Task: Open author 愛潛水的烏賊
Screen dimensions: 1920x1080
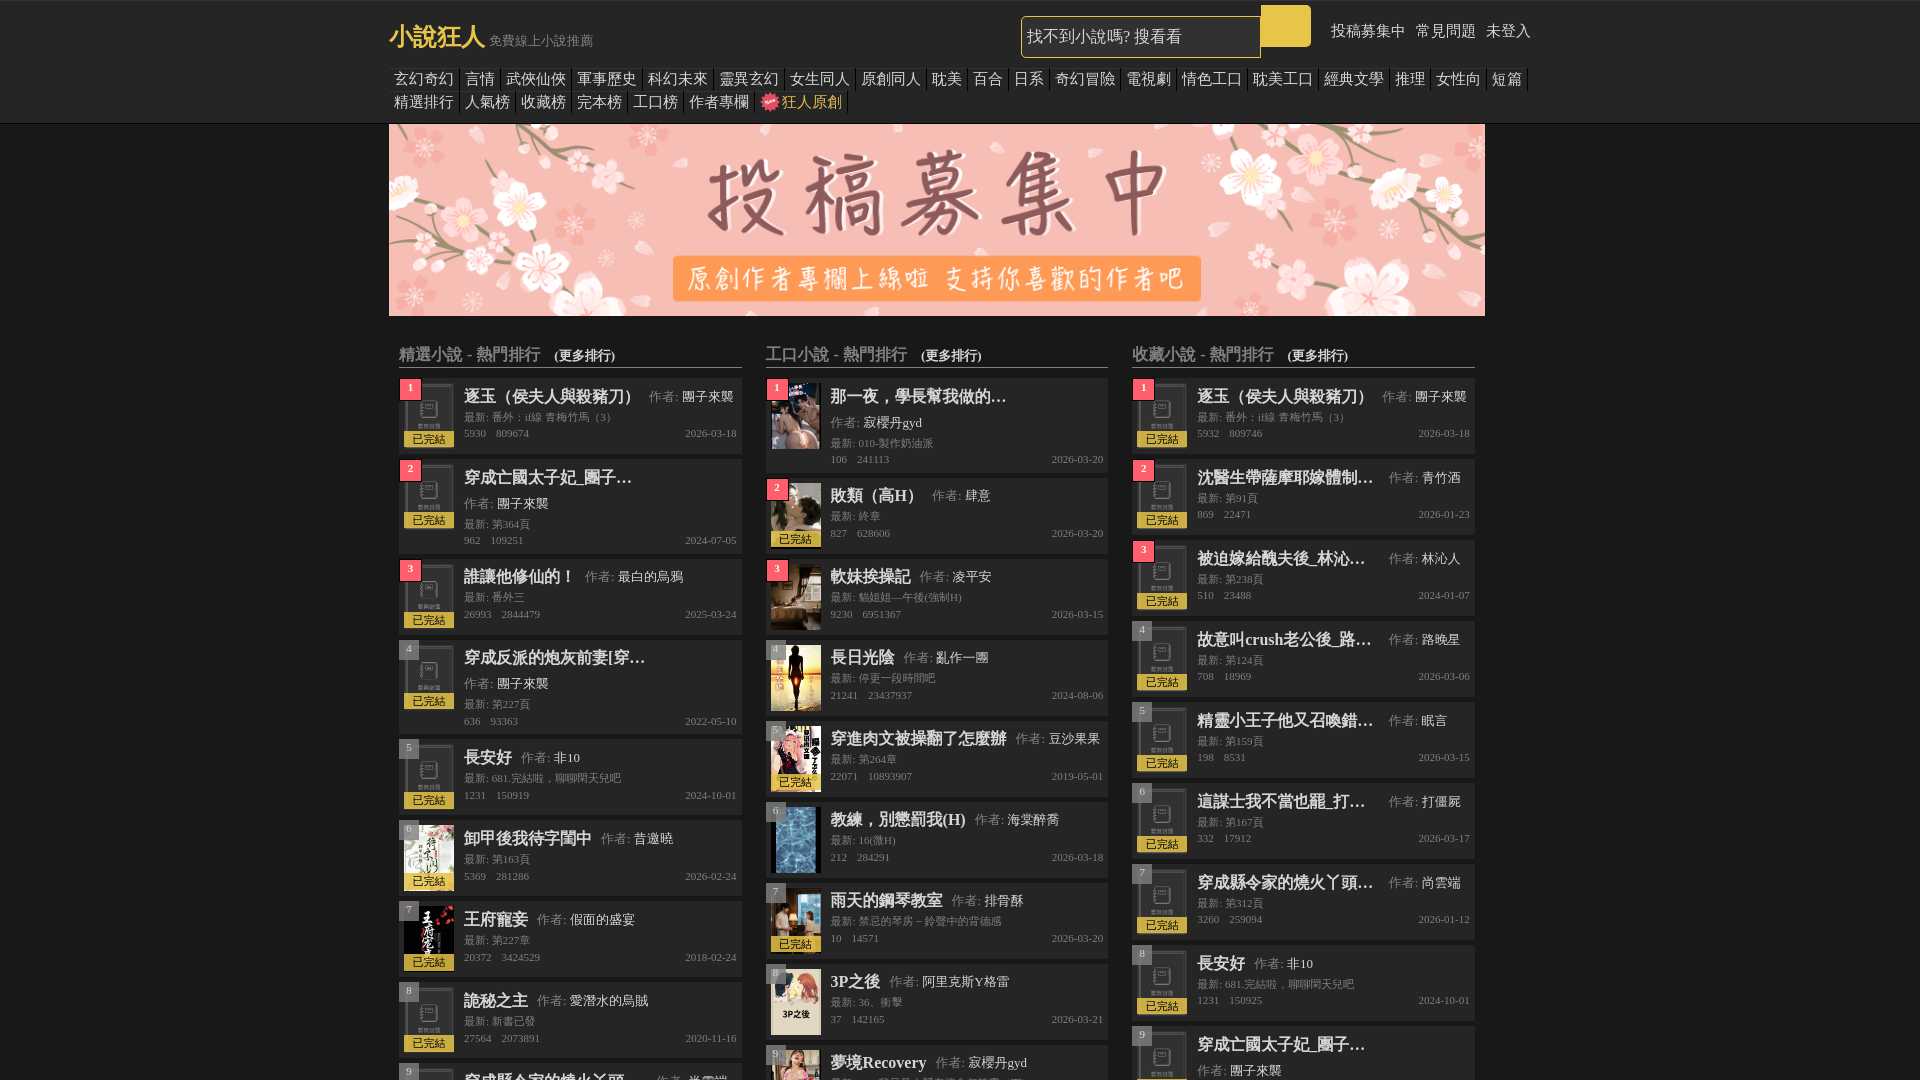Action: (609, 1001)
